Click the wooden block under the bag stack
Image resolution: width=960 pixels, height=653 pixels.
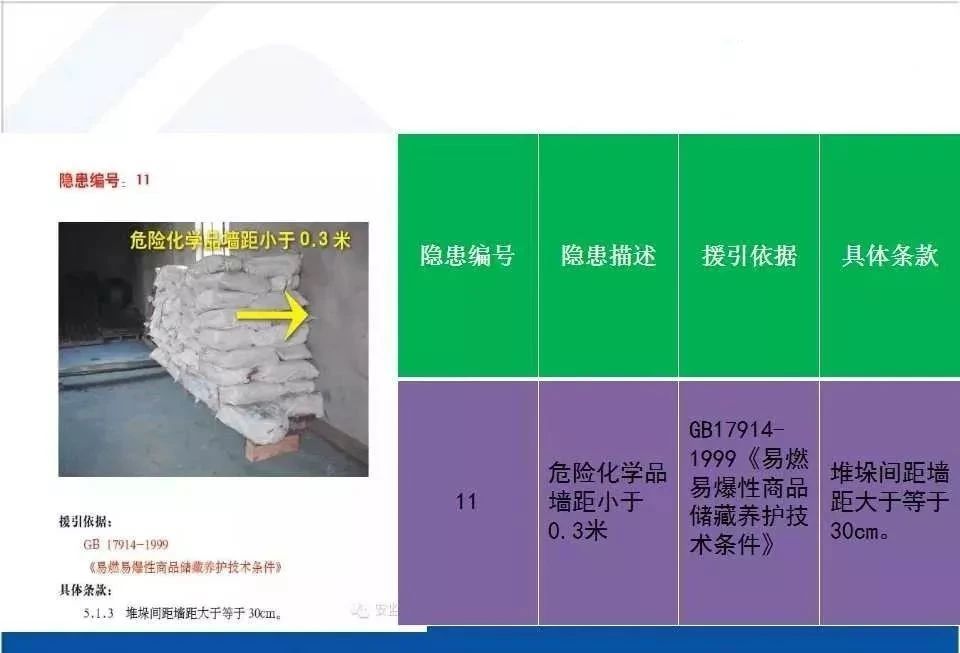[x=272, y=446]
